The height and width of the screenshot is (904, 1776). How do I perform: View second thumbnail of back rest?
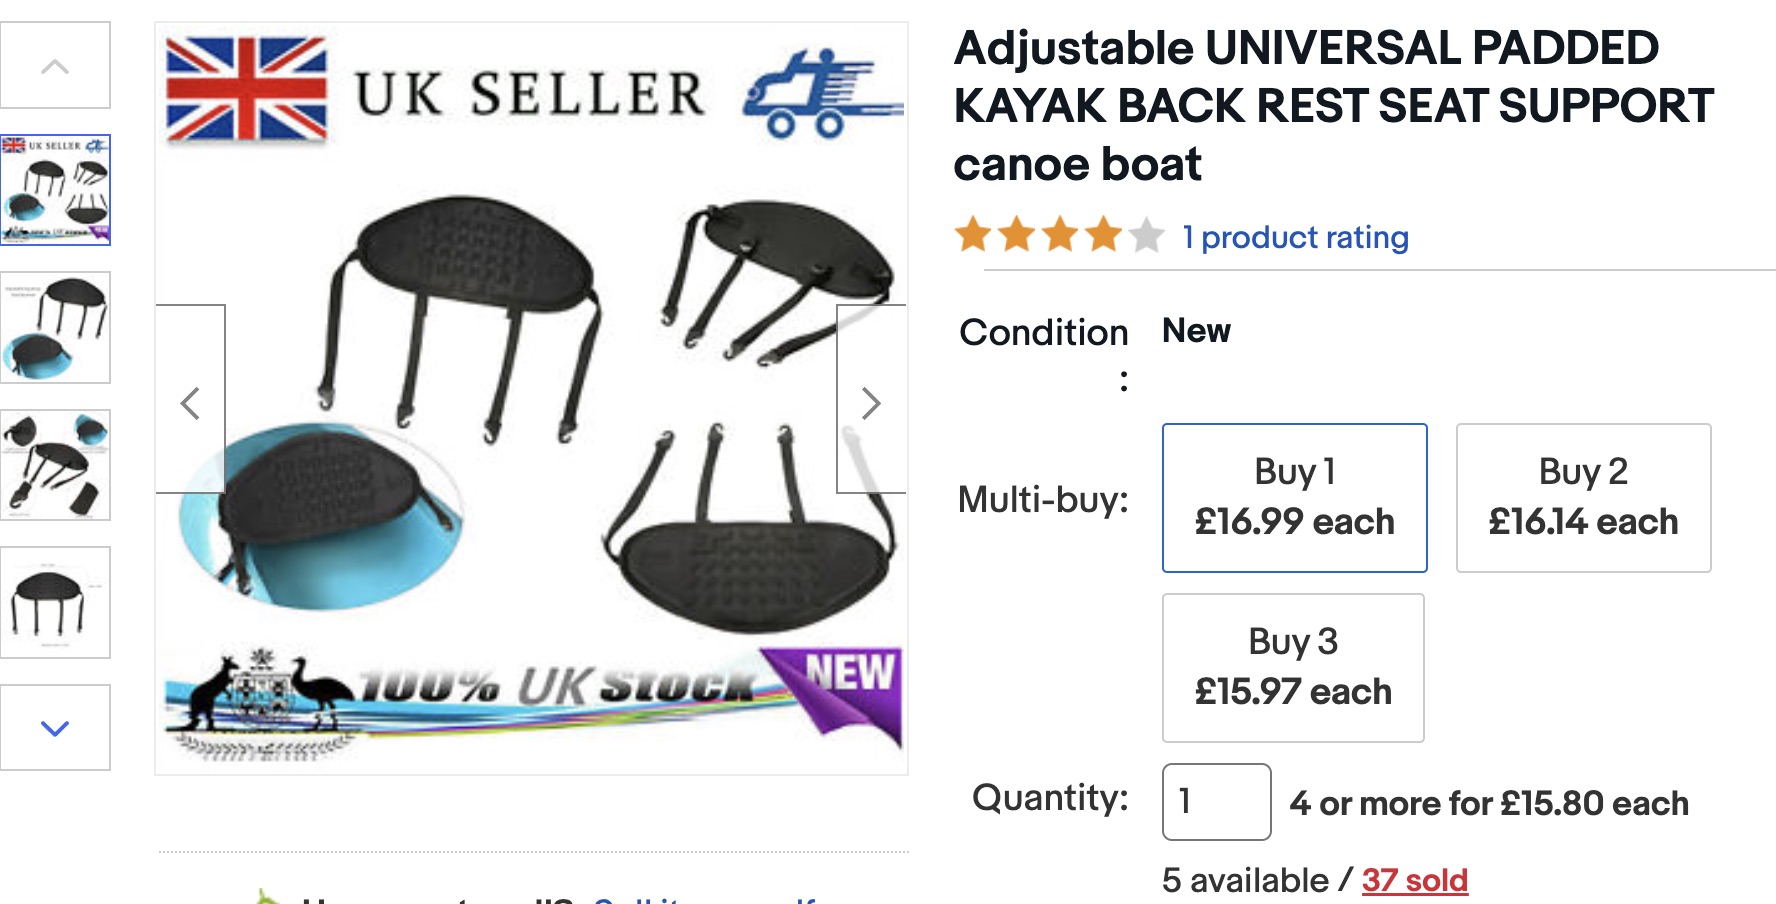[x=56, y=327]
